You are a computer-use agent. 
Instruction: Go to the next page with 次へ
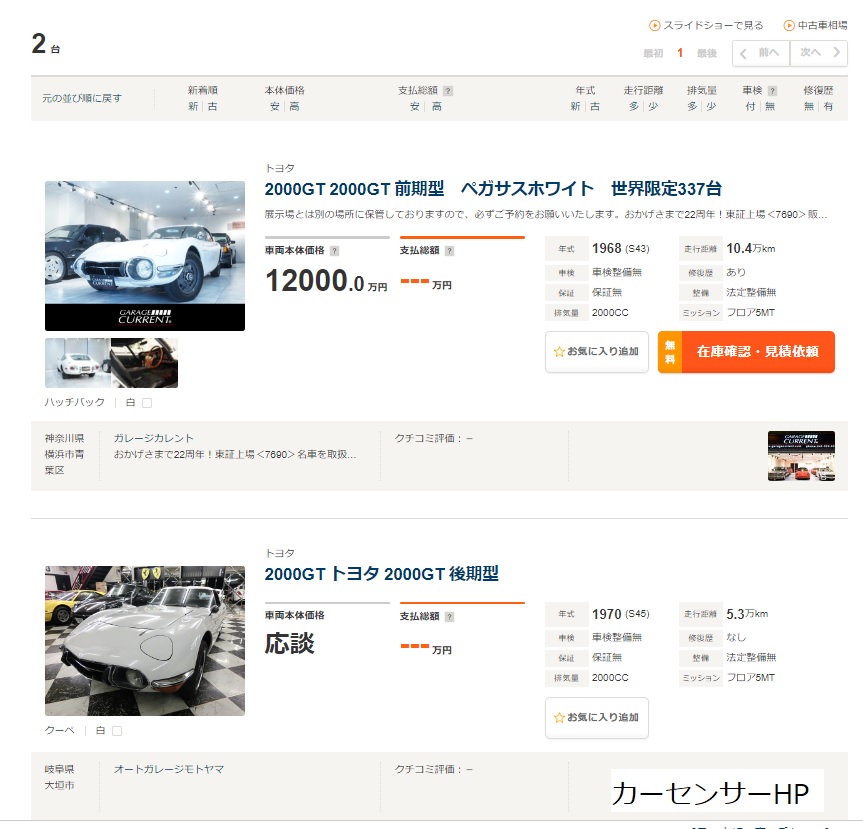click(x=819, y=53)
